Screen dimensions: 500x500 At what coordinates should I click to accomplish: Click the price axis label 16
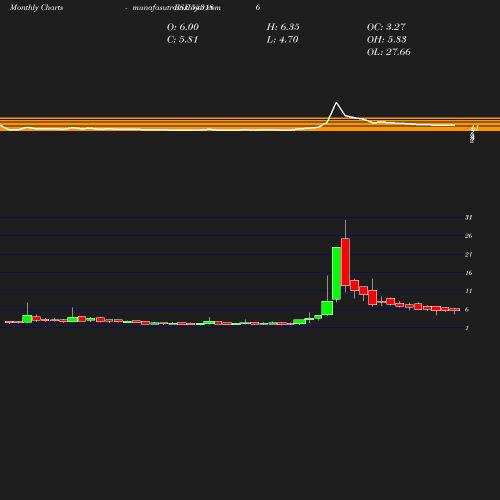pyautogui.click(x=469, y=273)
